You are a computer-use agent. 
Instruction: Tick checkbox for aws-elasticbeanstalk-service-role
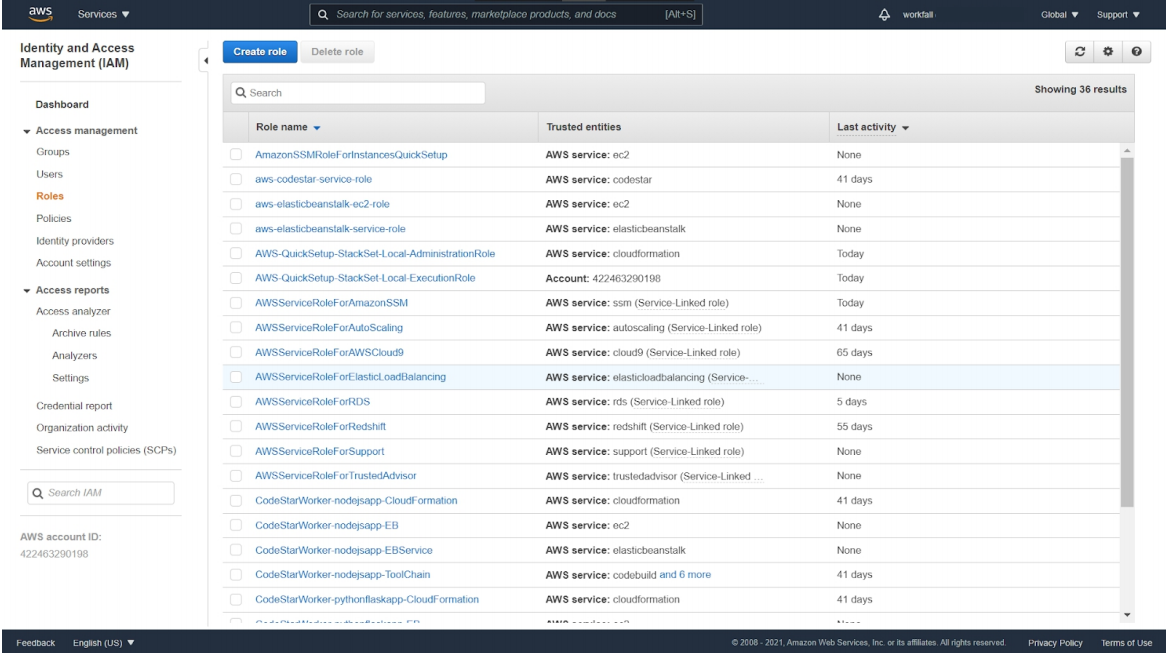coord(236,228)
